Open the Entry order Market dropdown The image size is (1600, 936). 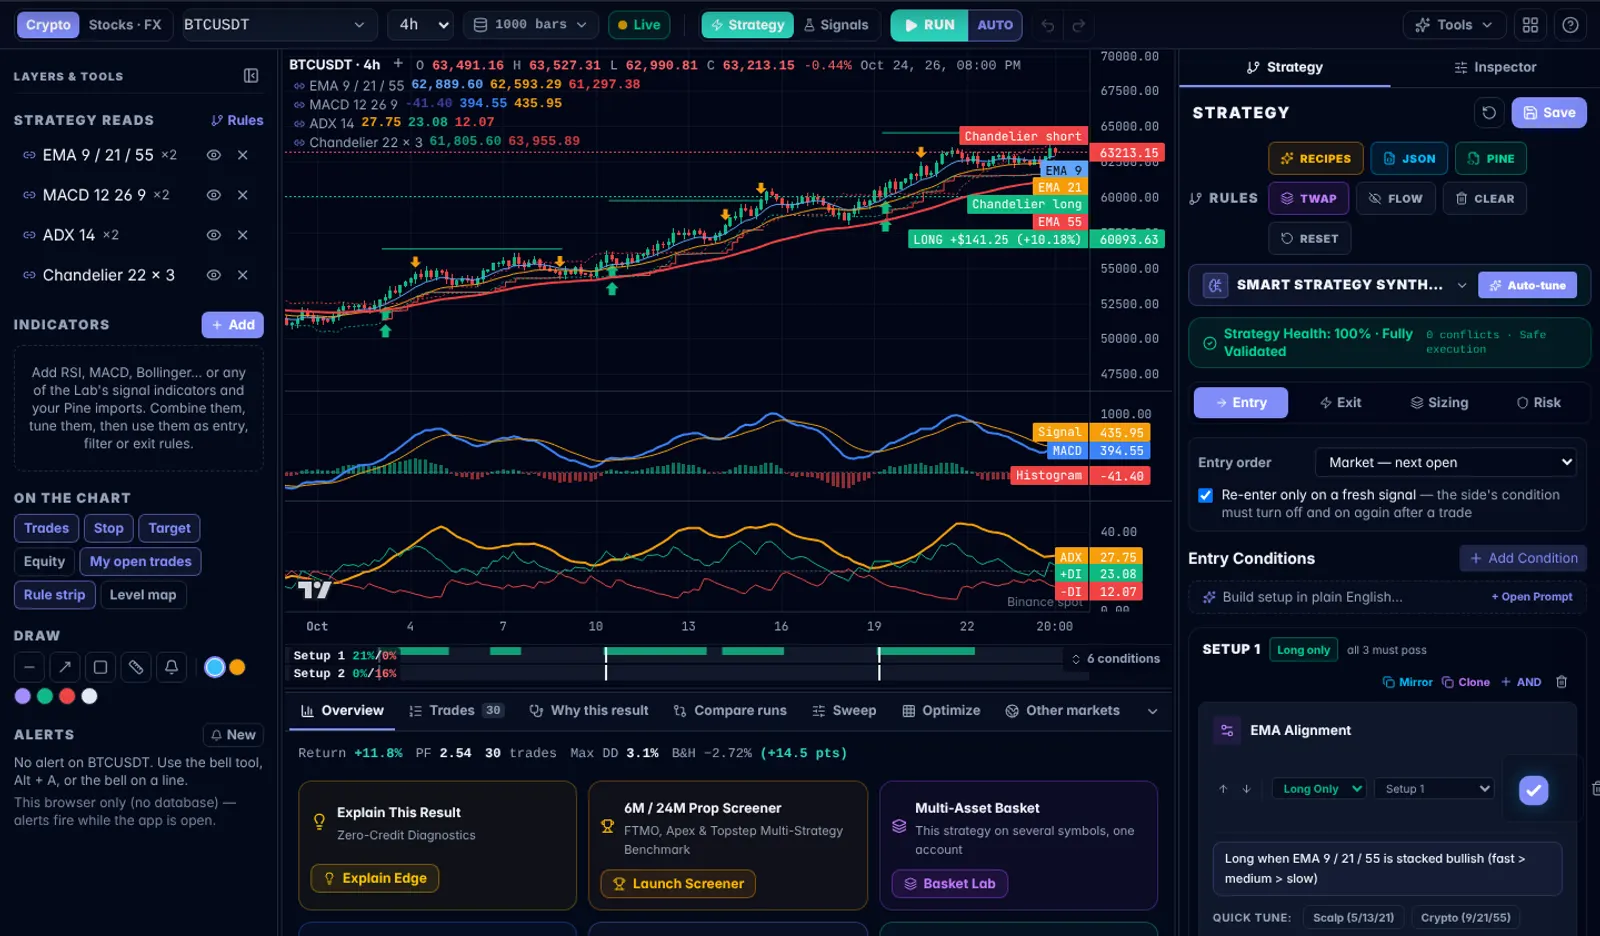pyautogui.click(x=1445, y=462)
